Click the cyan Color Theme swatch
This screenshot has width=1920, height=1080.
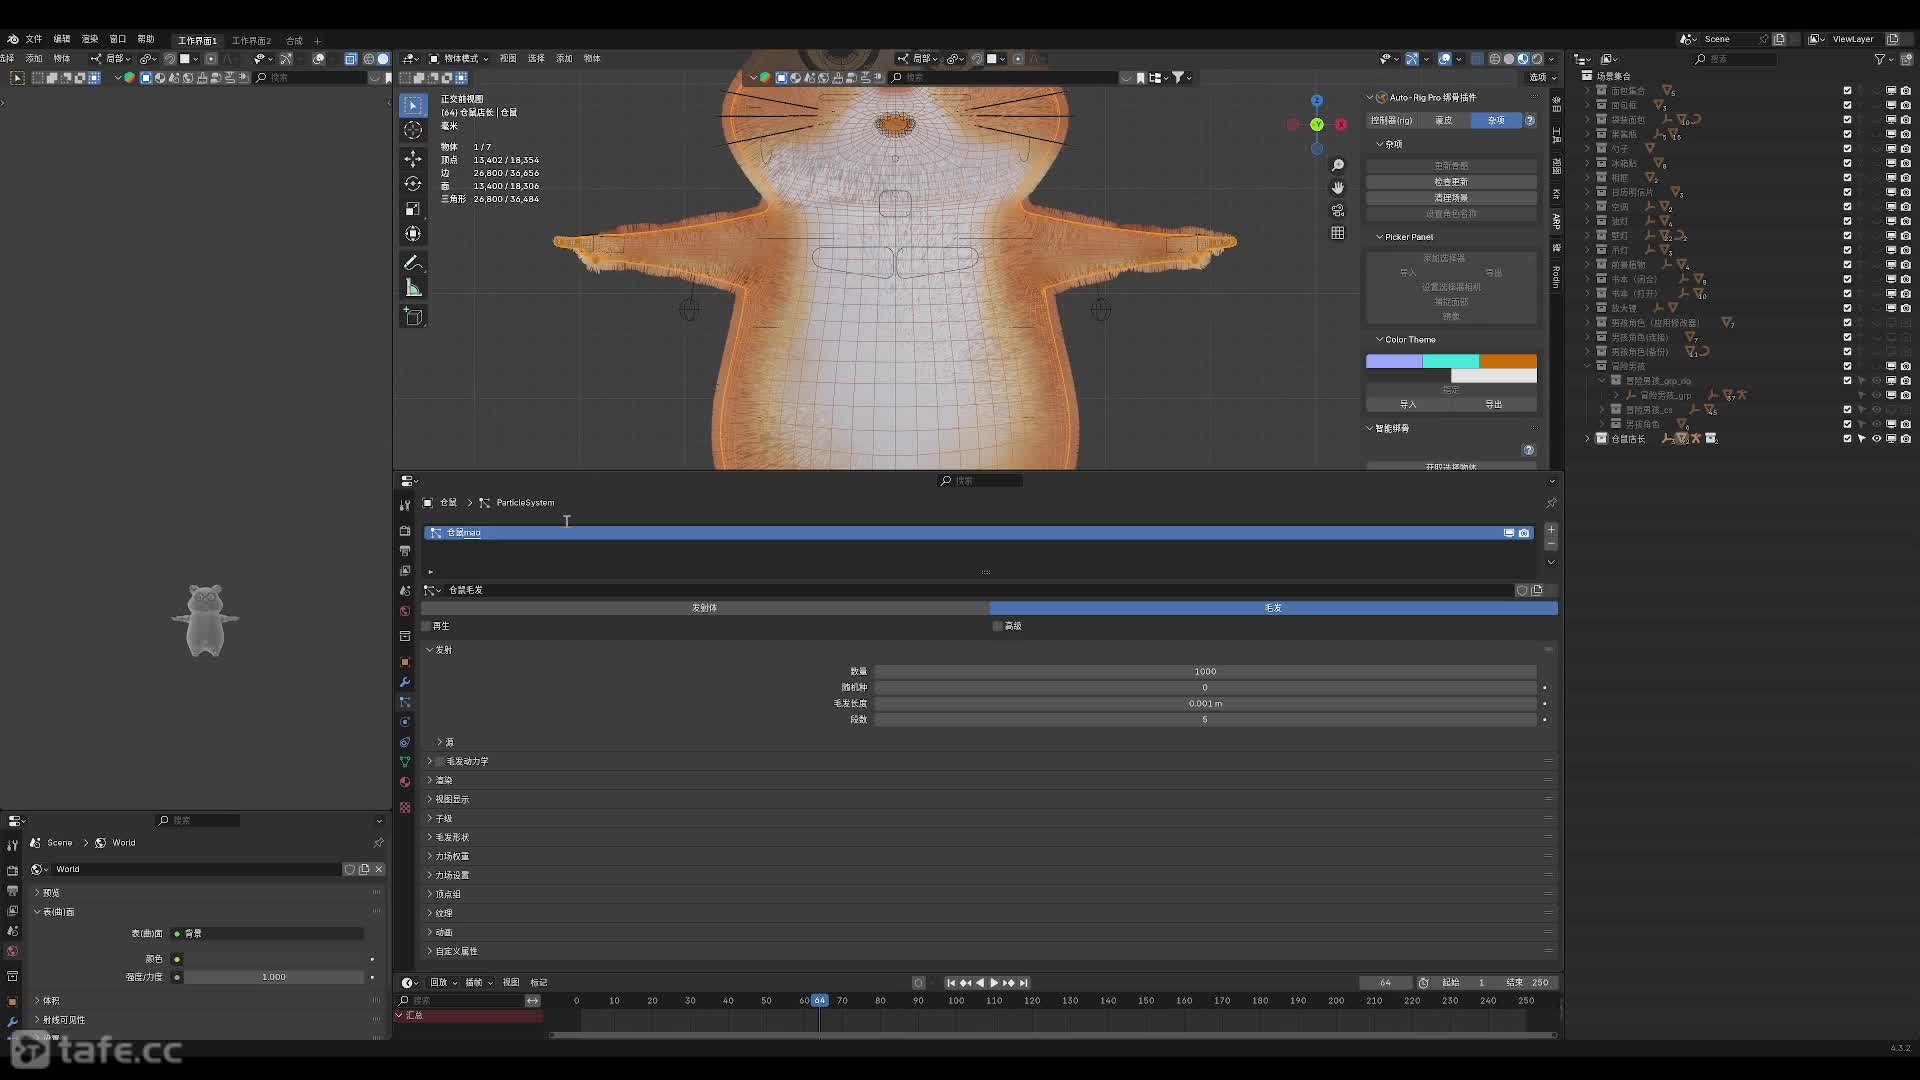[x=1450, y=361]
